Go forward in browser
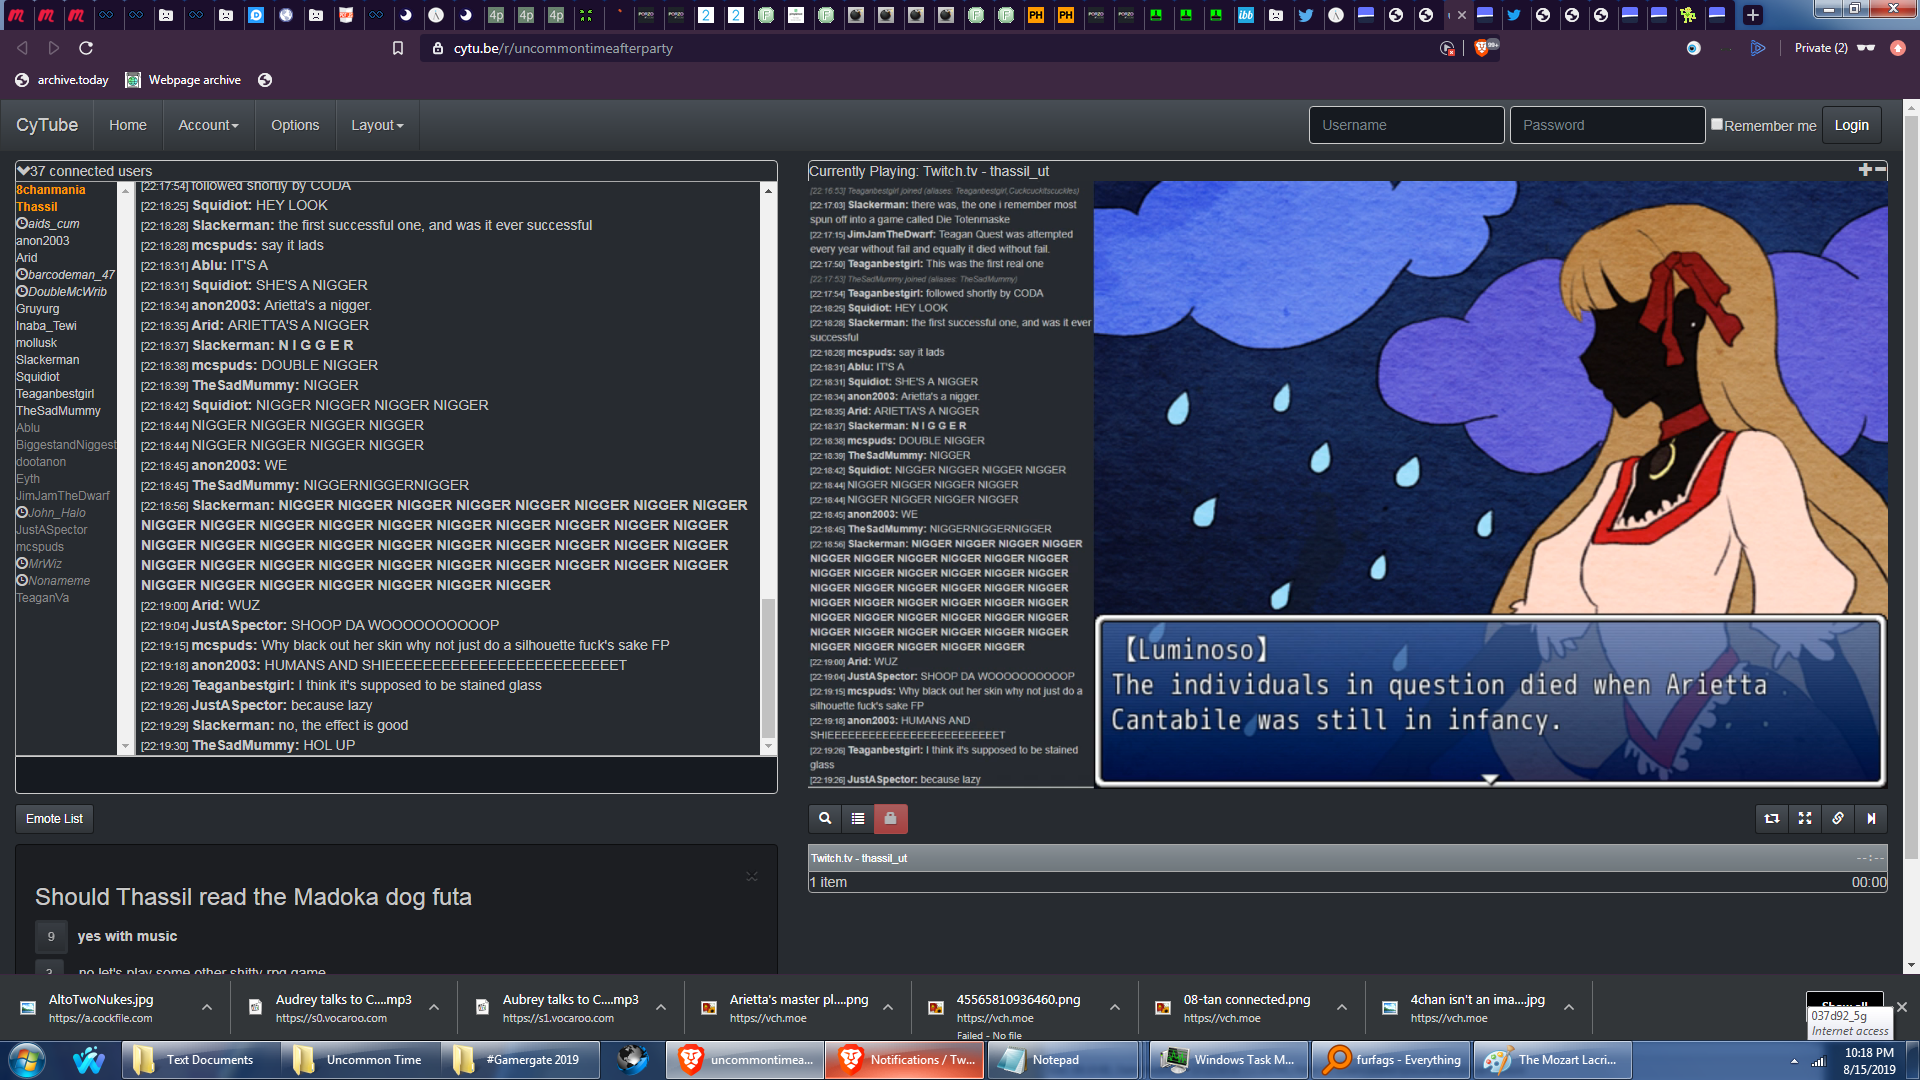 (54, 48)
